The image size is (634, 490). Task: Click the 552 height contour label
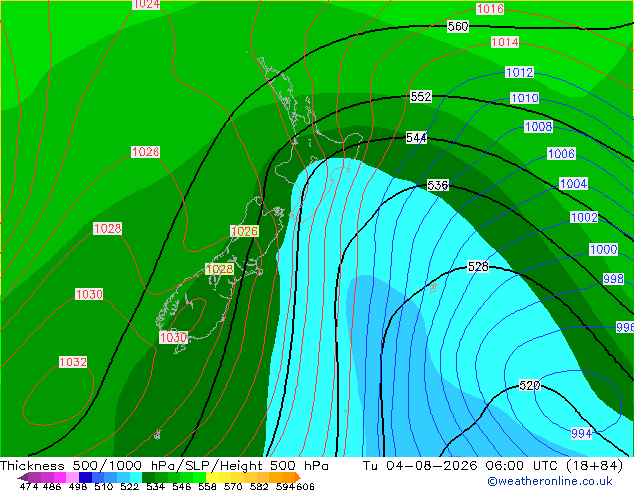click(421, 97)
